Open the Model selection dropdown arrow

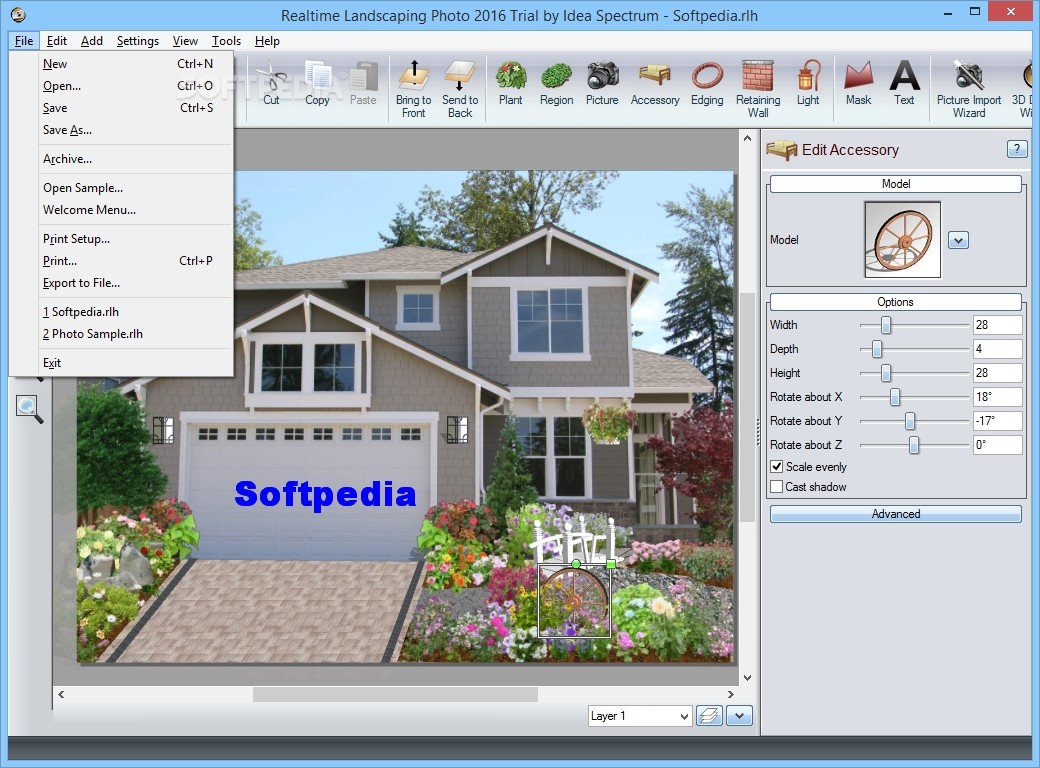pyautogui.click(x=958, y=239)
